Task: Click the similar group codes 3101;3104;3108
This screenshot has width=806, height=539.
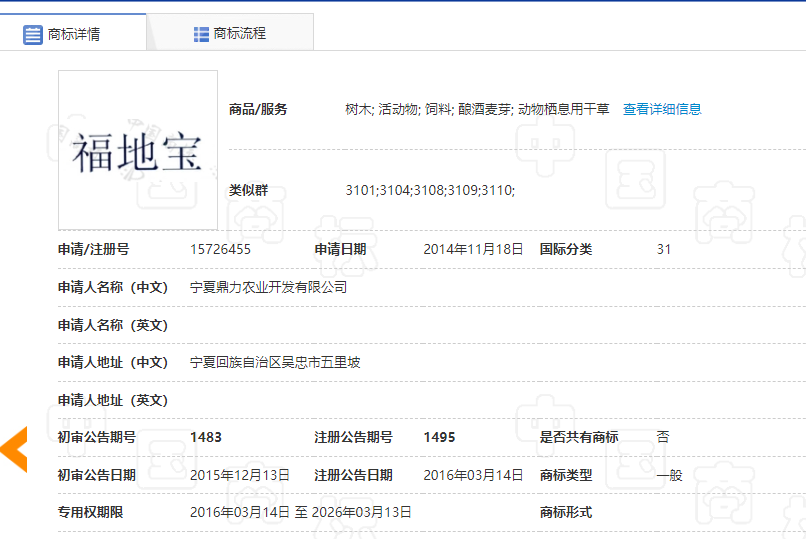Action: [430, 189]
